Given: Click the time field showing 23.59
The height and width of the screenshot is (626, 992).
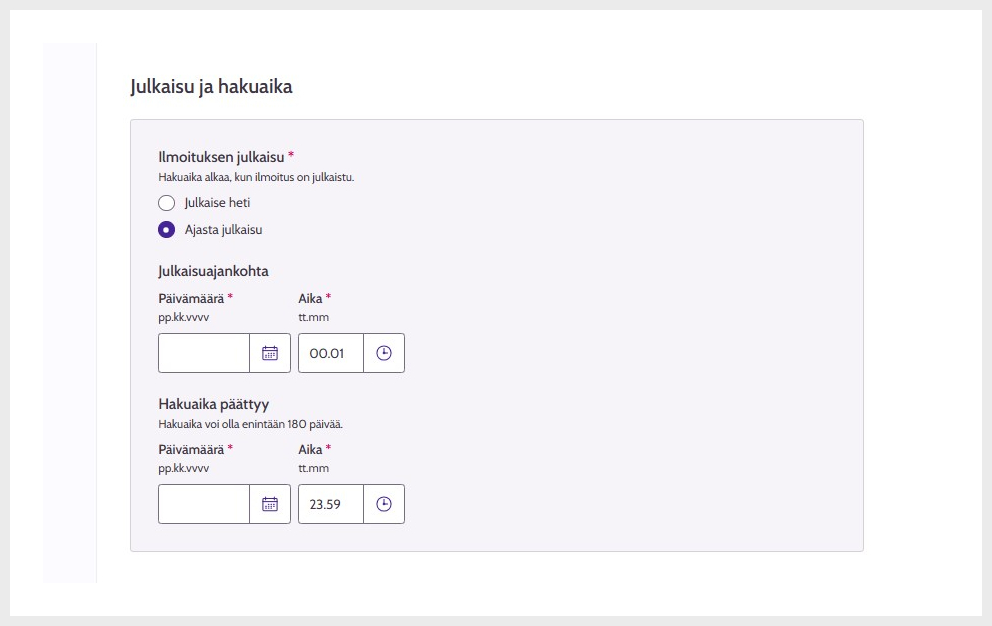Looking at the screenshot, I should pos(330,504).
